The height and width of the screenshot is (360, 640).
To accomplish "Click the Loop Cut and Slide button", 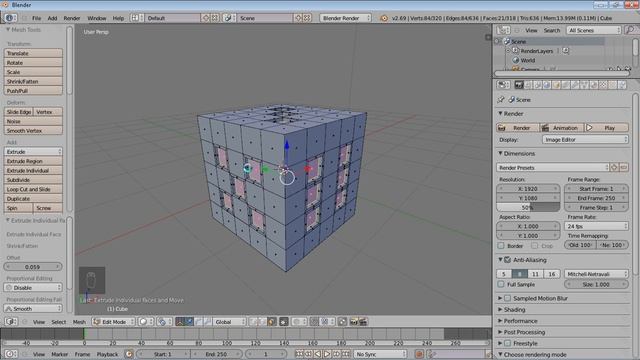I will (33, 189).
